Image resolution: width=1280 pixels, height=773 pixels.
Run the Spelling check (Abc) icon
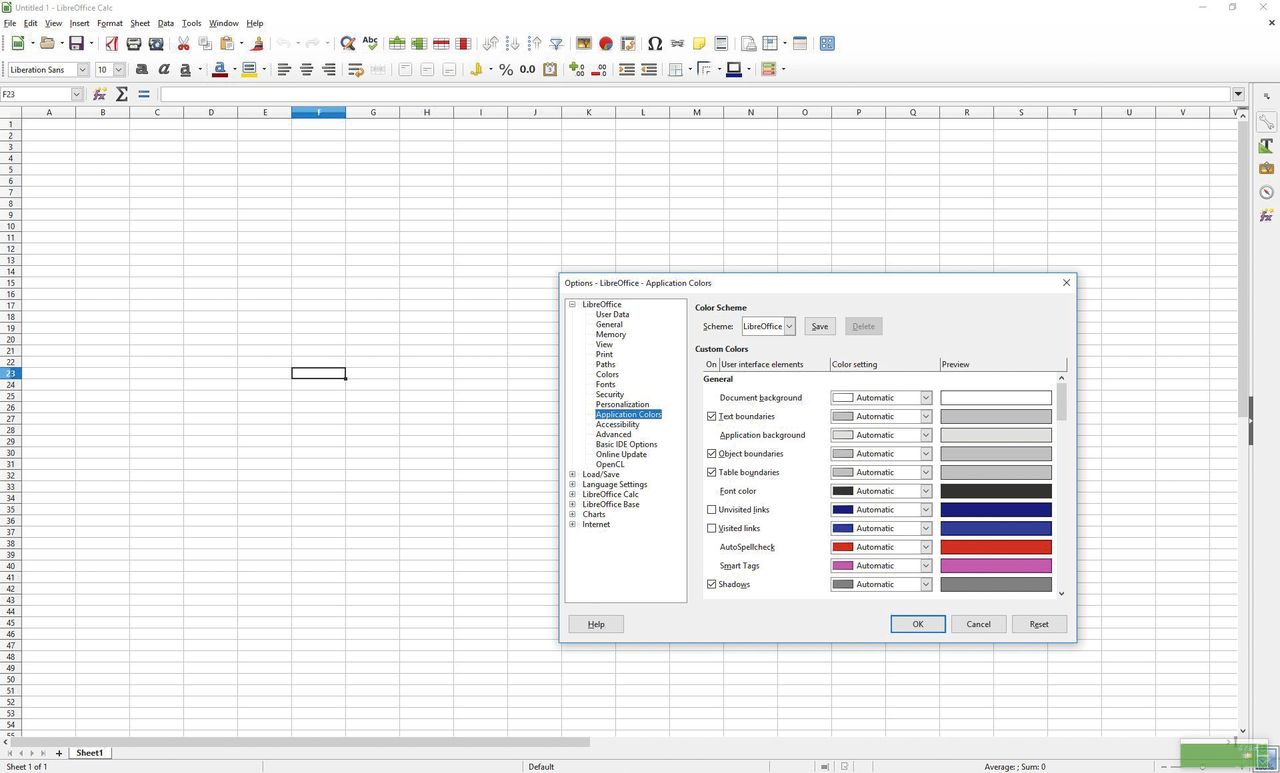pyautogui.click(x=370, y=44)
